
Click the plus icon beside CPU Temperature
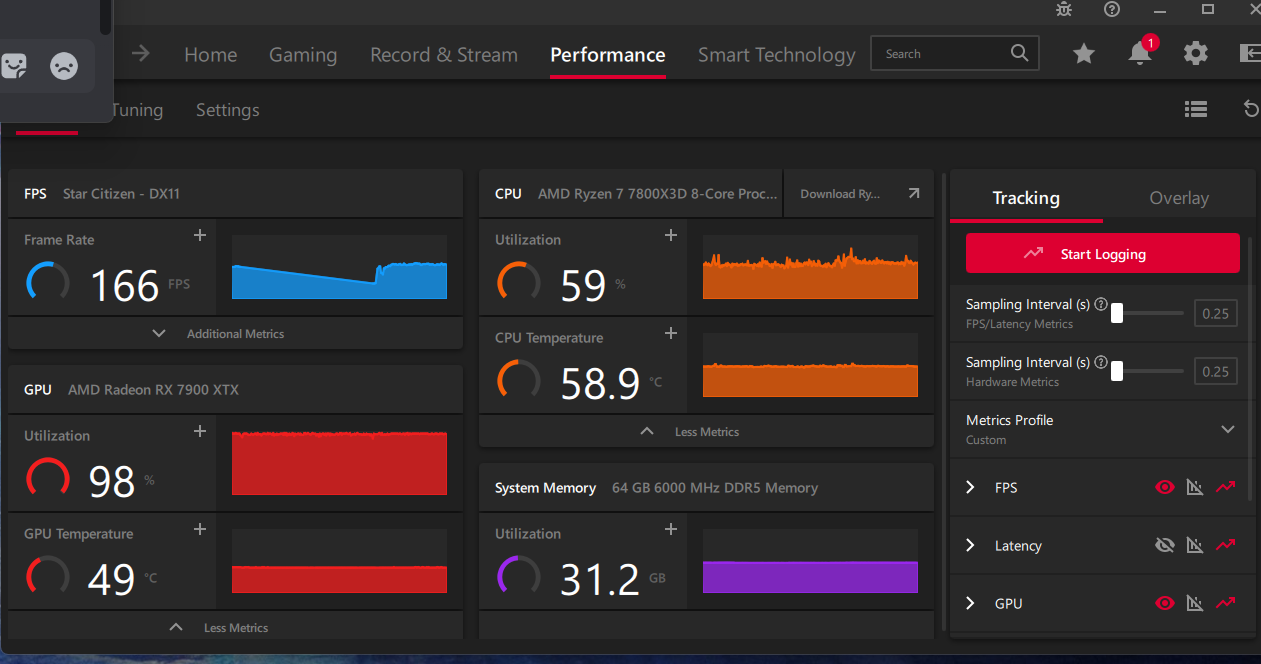(x=671, y=333)
